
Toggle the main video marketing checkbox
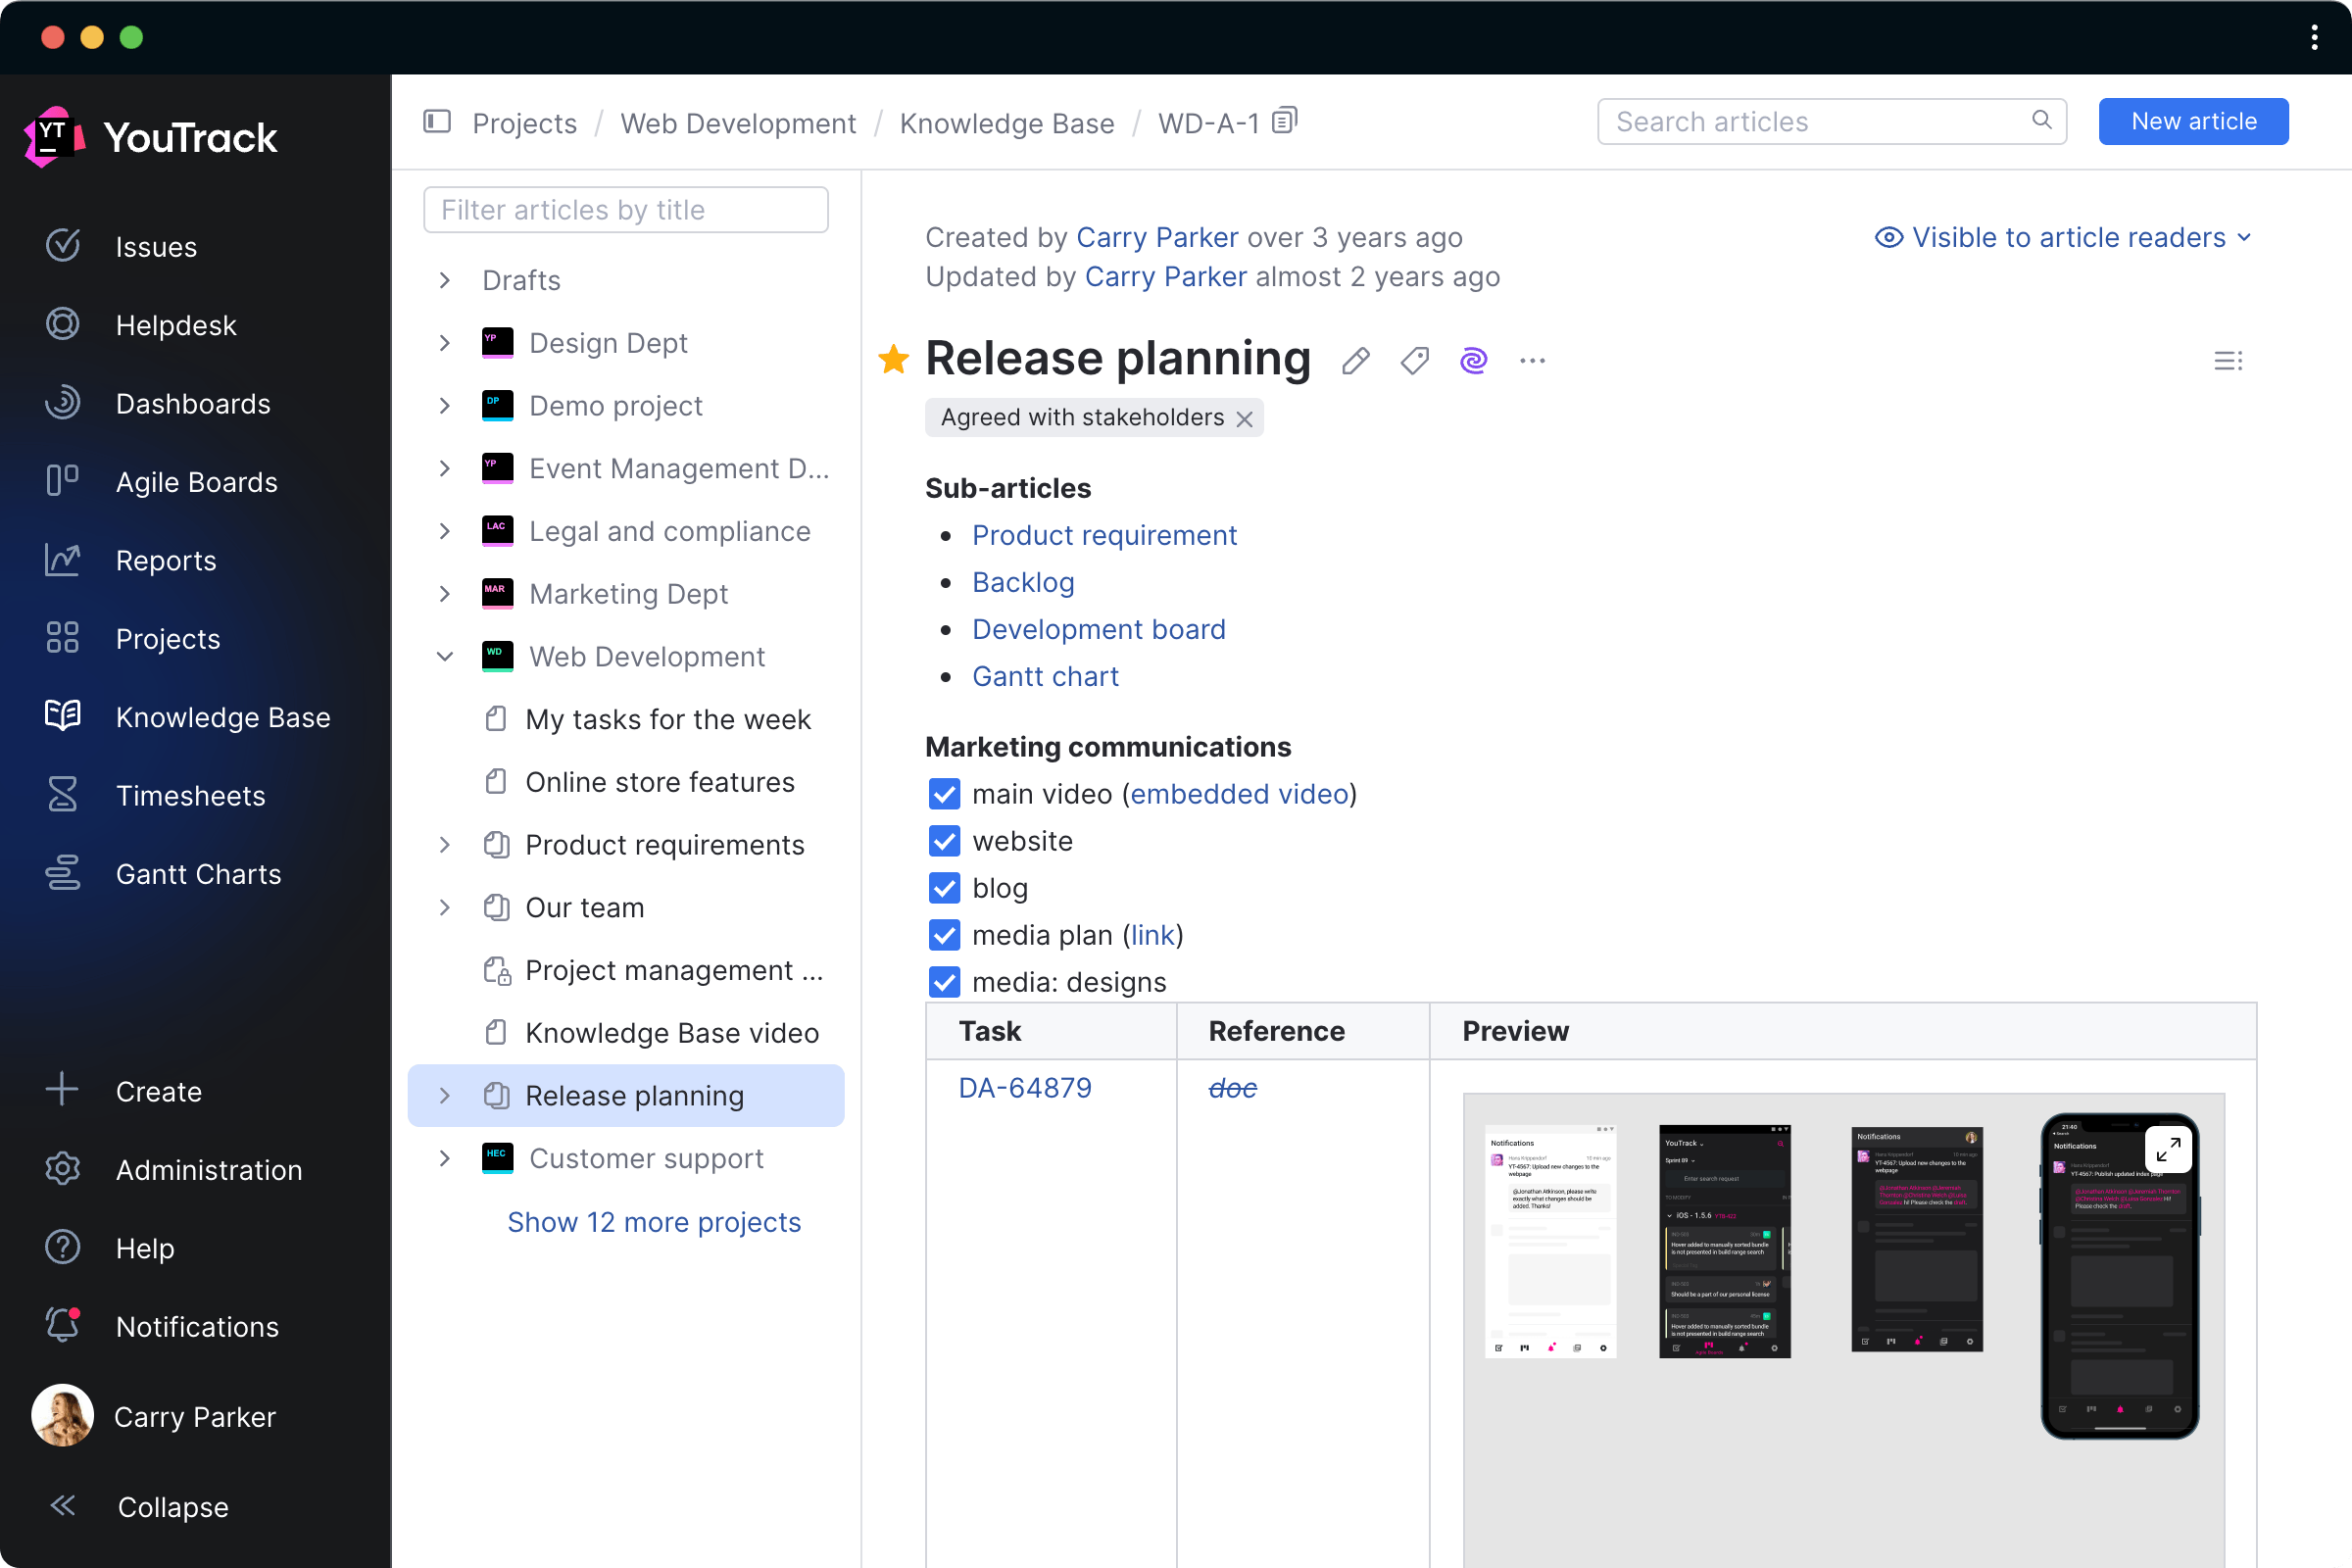pyautogui.click(x=943, y=793)
